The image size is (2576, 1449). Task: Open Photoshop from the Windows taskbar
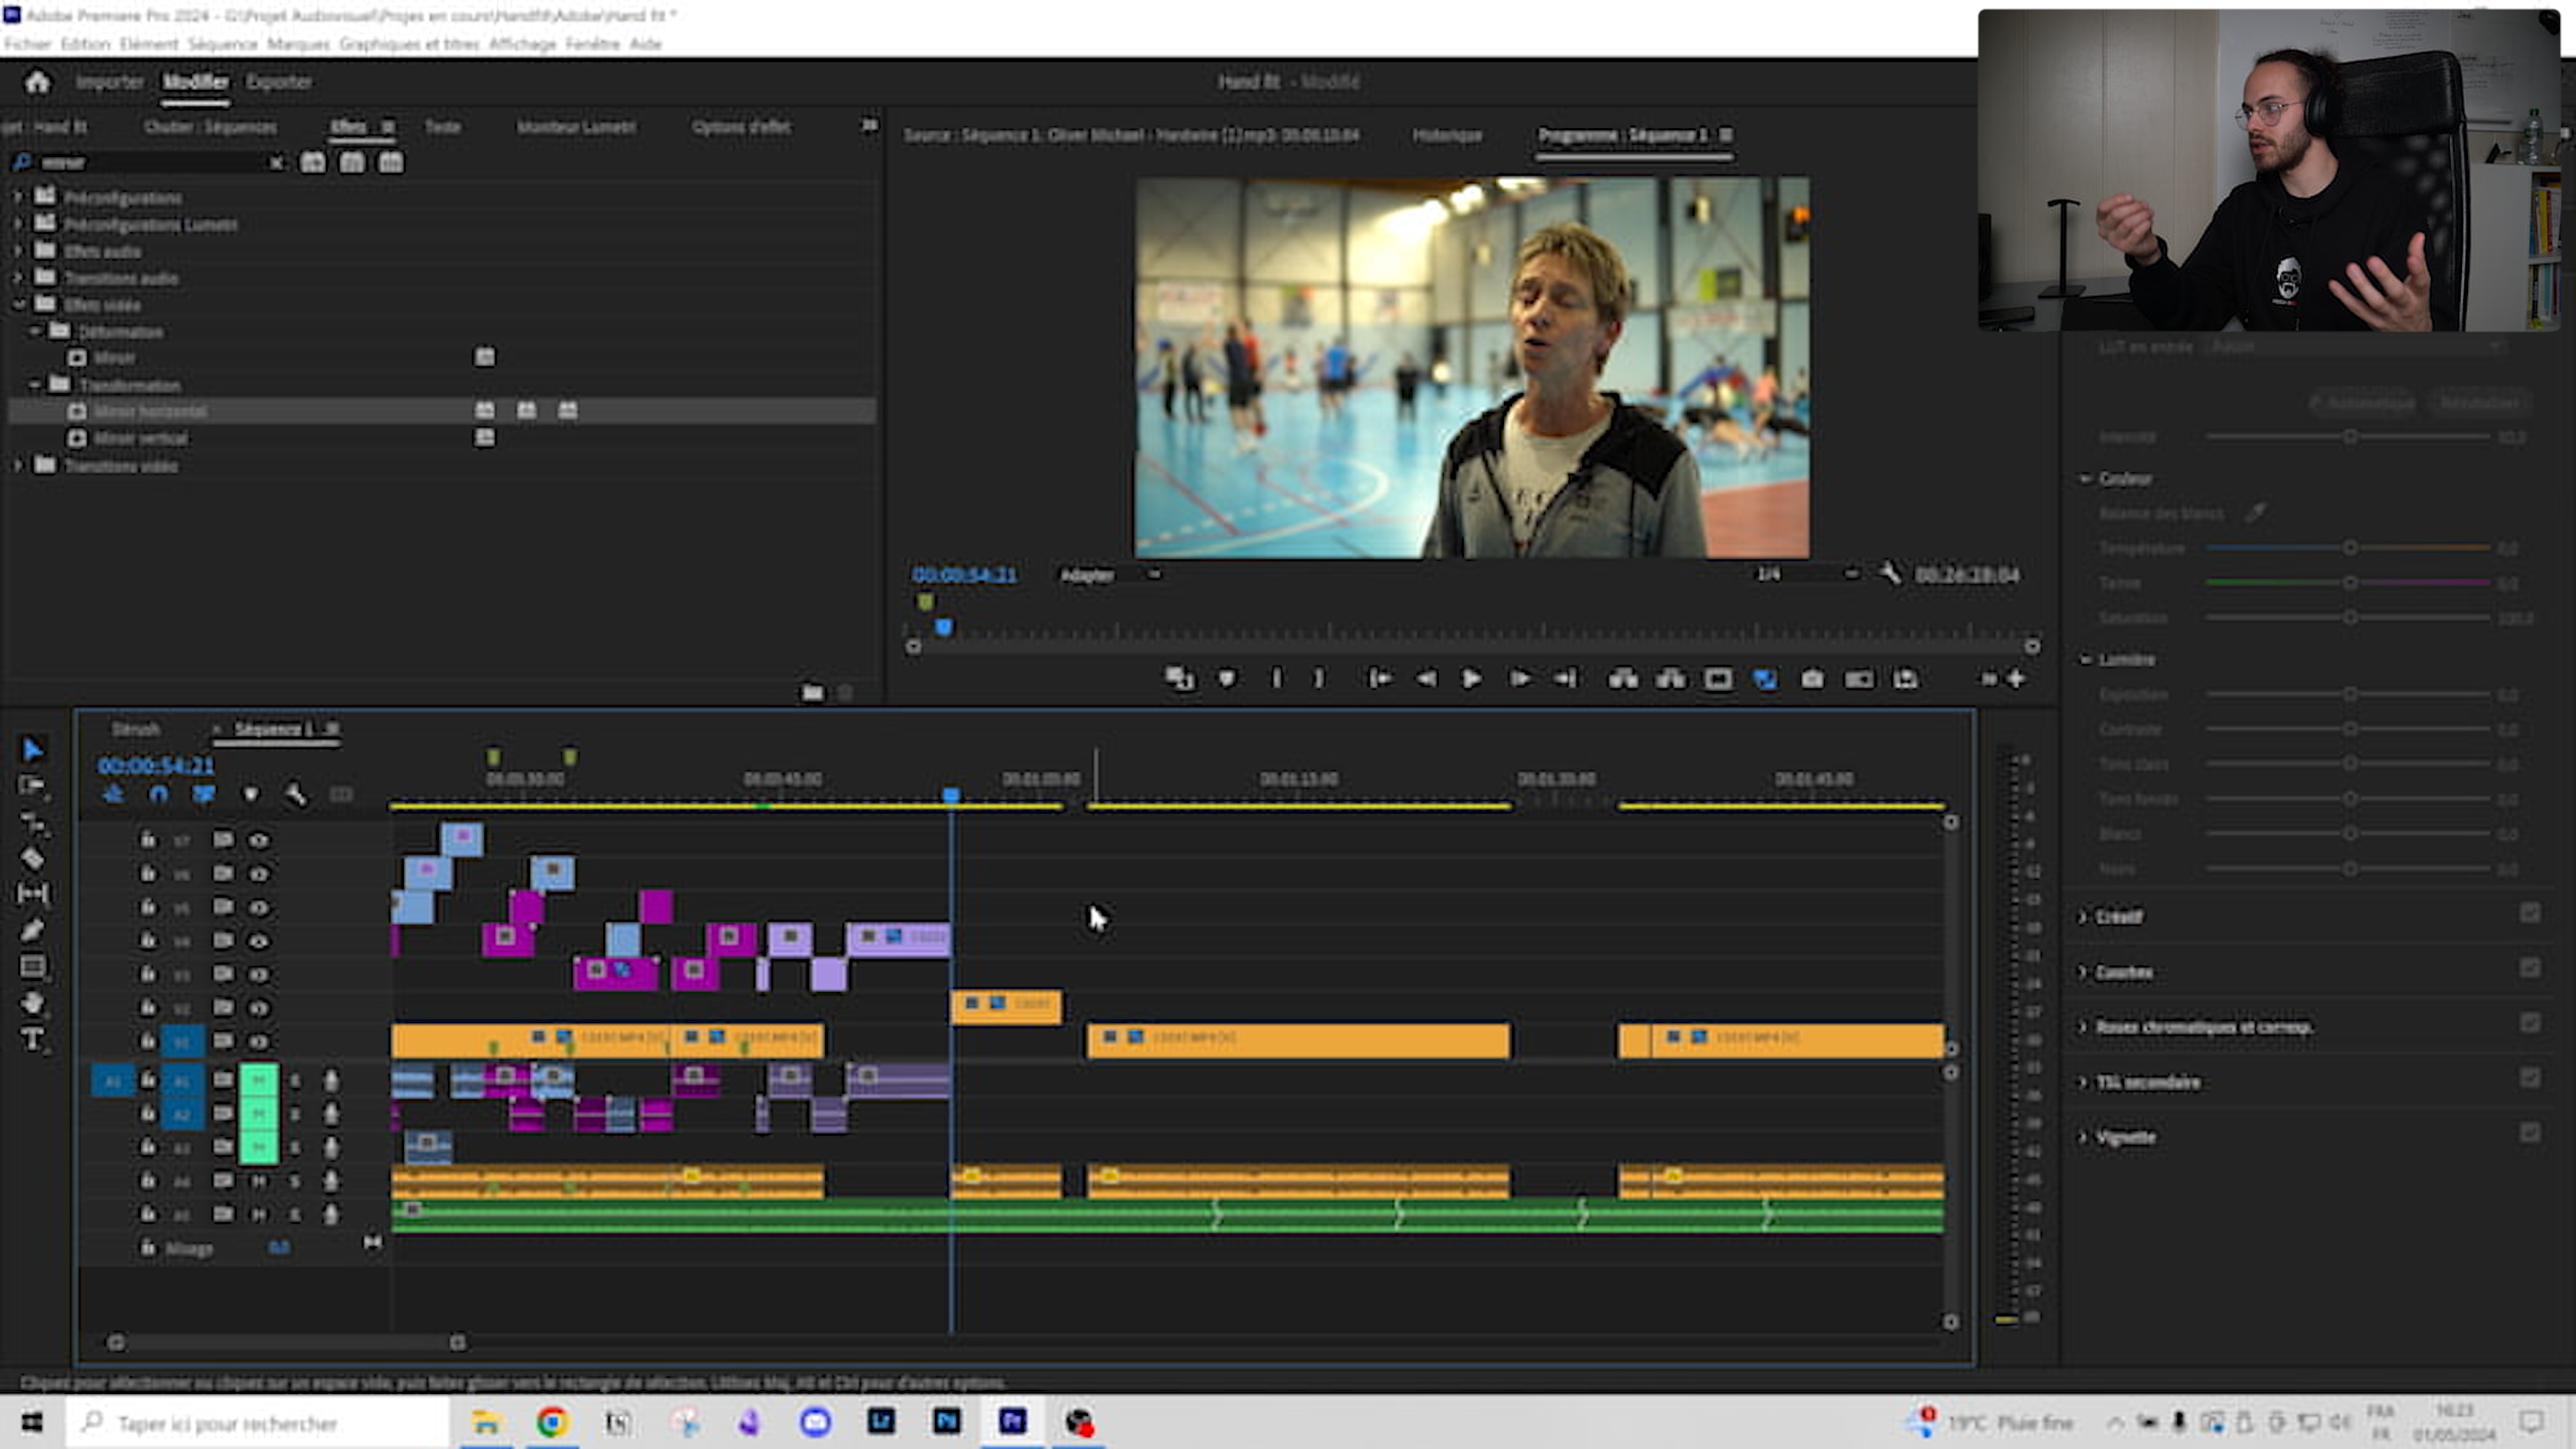(946, 1422)
